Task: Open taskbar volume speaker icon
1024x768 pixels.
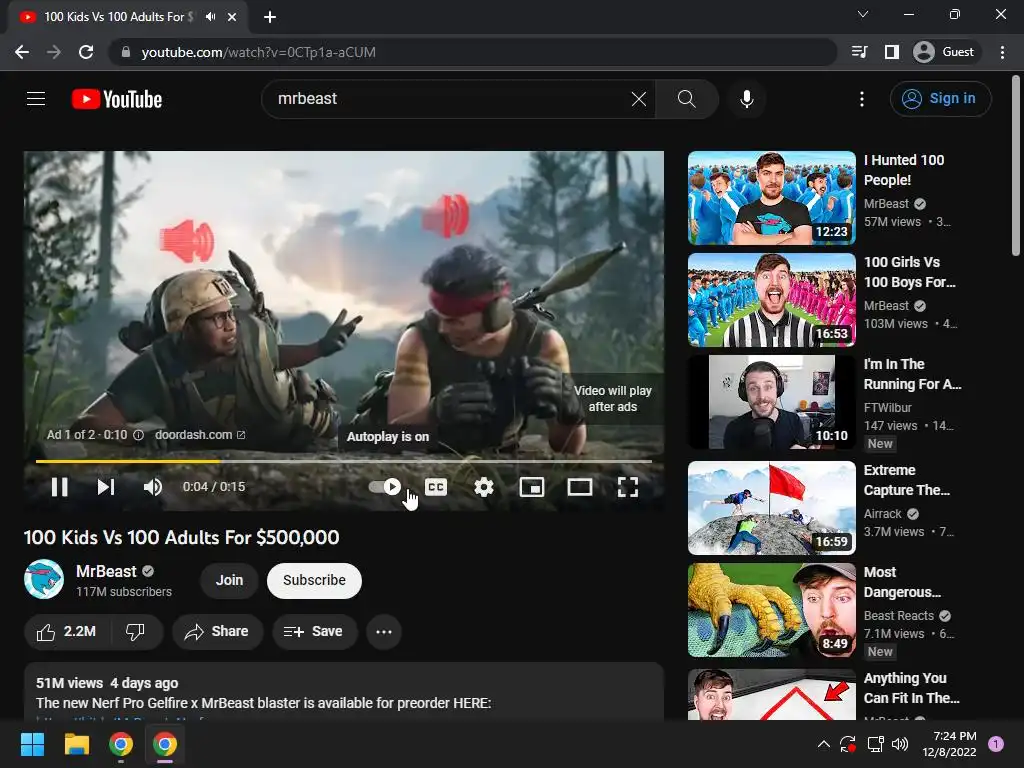Action: (900, 744)
